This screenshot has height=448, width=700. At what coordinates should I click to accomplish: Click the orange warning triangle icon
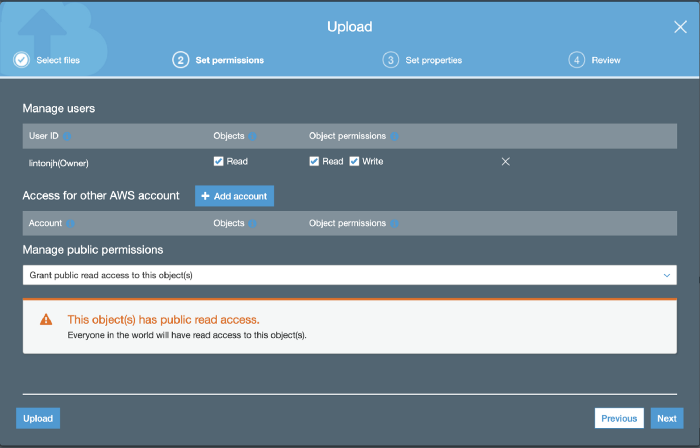(46, 319)
